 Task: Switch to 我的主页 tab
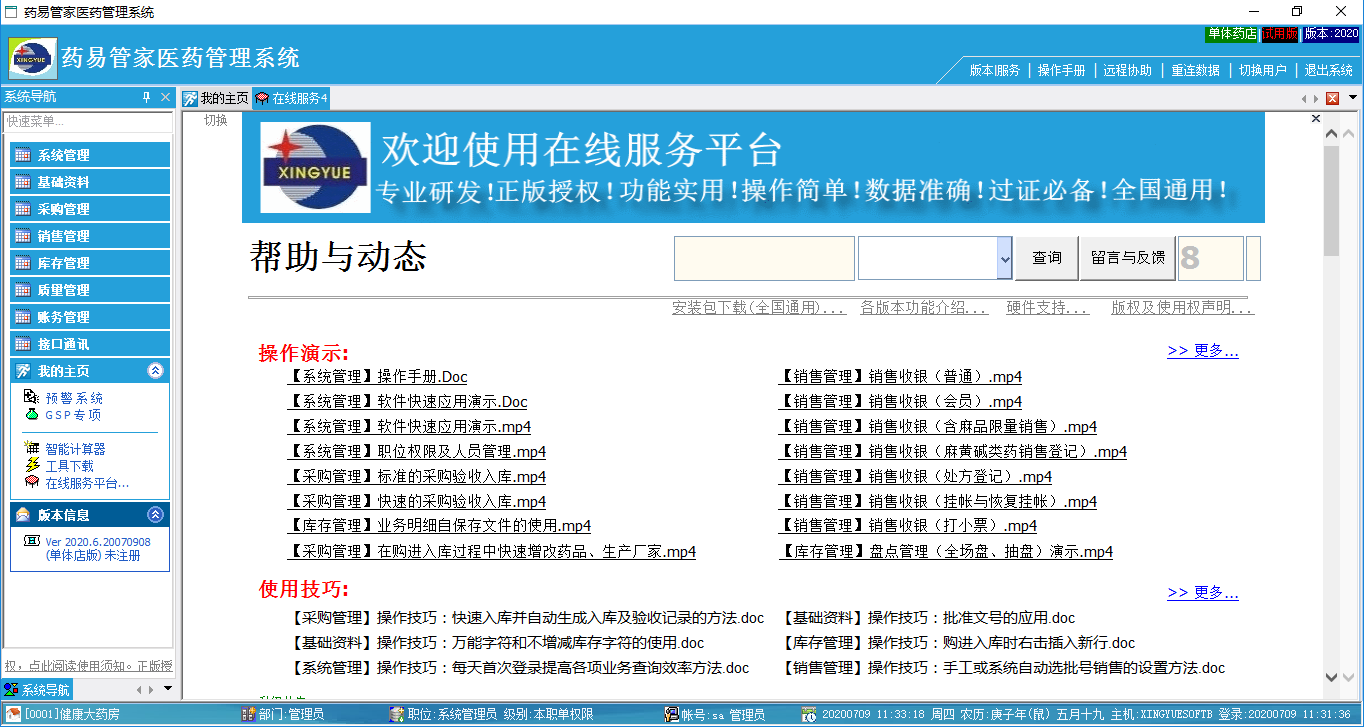pos(215,98)
